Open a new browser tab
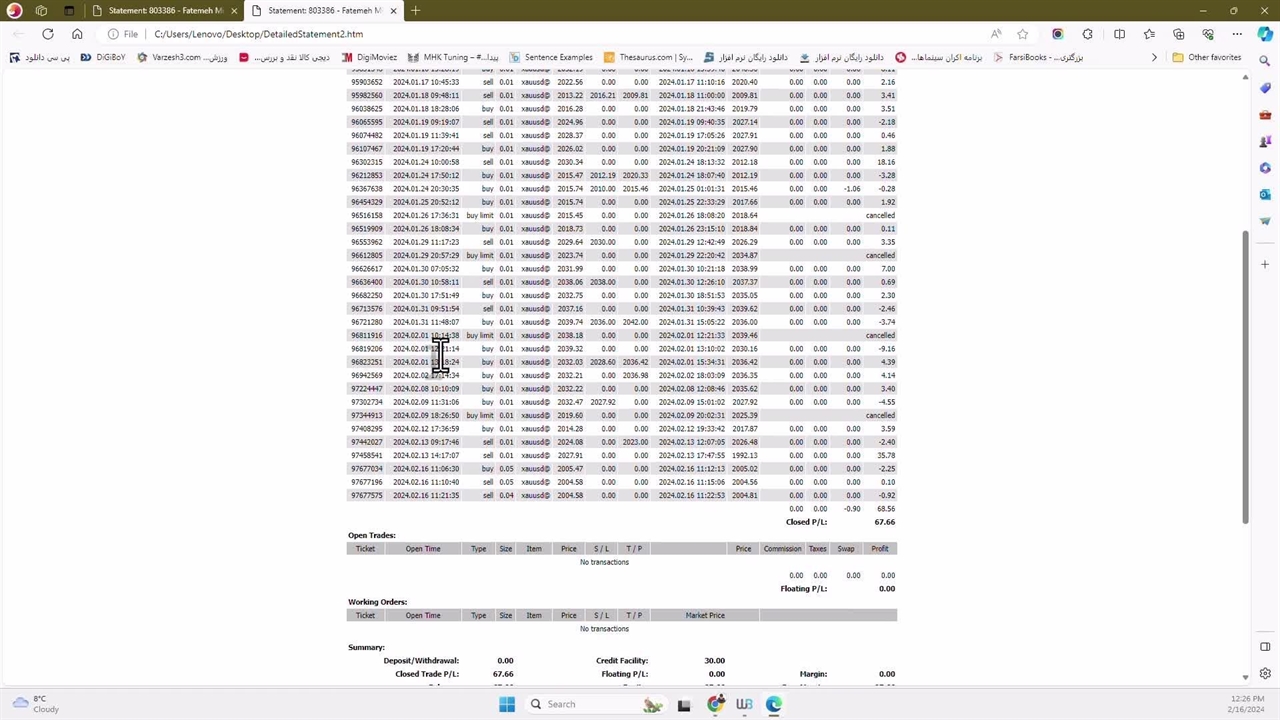This screenshot has height=720, width=1280. pos(415,11)
